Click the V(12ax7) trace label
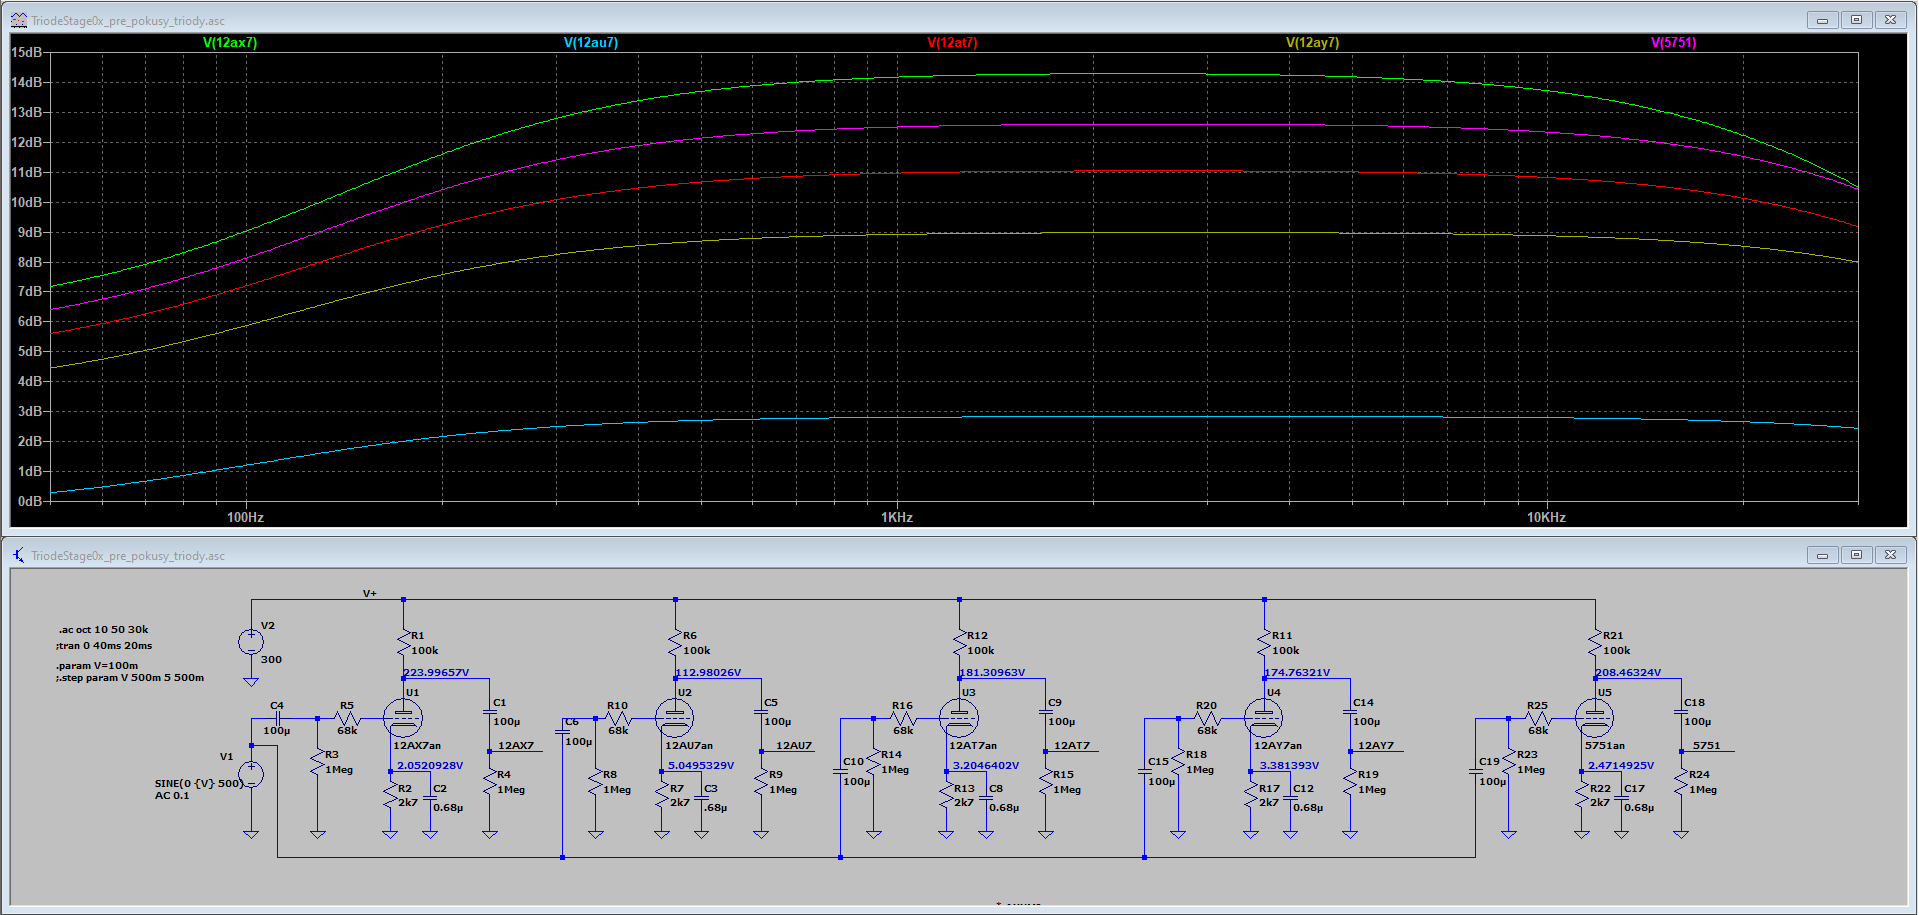 click(230, 42)
